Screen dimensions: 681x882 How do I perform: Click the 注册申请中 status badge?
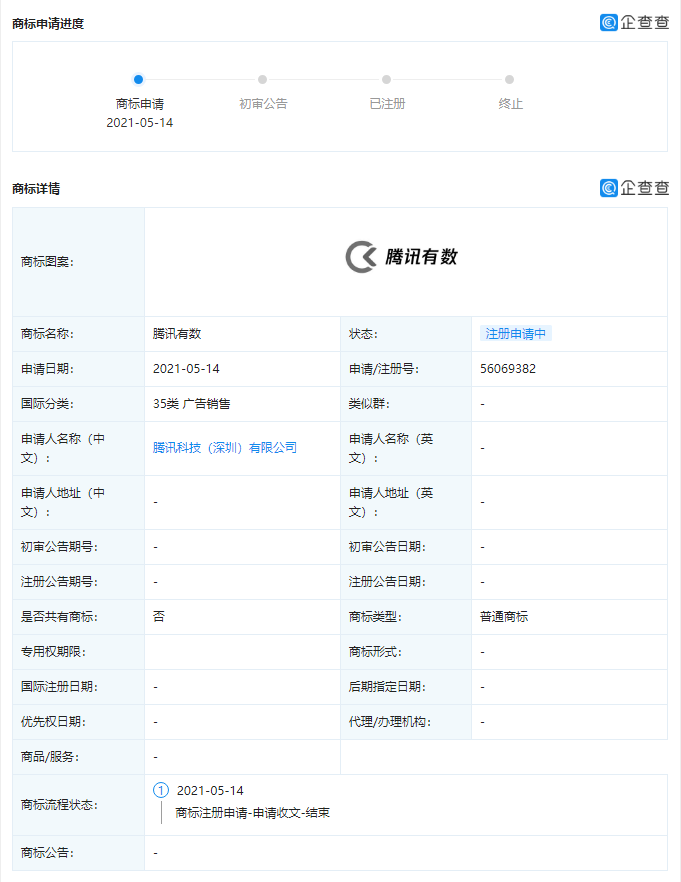[x=515, y=334]
